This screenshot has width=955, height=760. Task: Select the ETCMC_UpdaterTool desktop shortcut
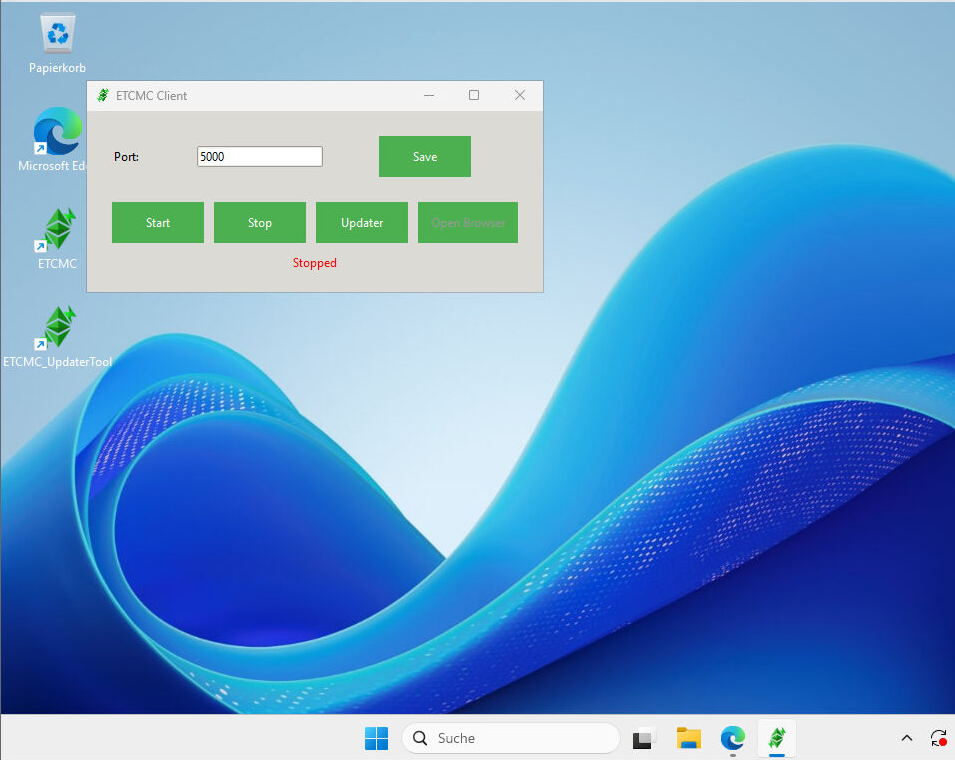point(57,329)
